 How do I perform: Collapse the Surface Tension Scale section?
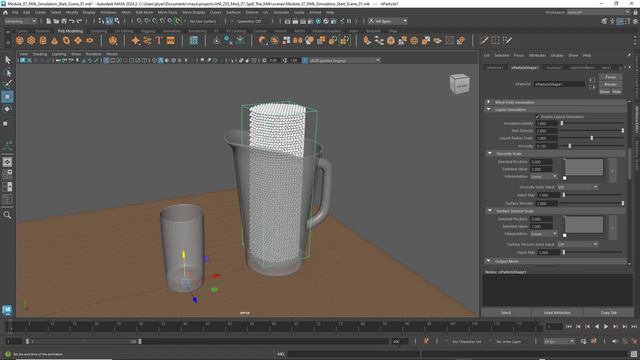point(490,211)
